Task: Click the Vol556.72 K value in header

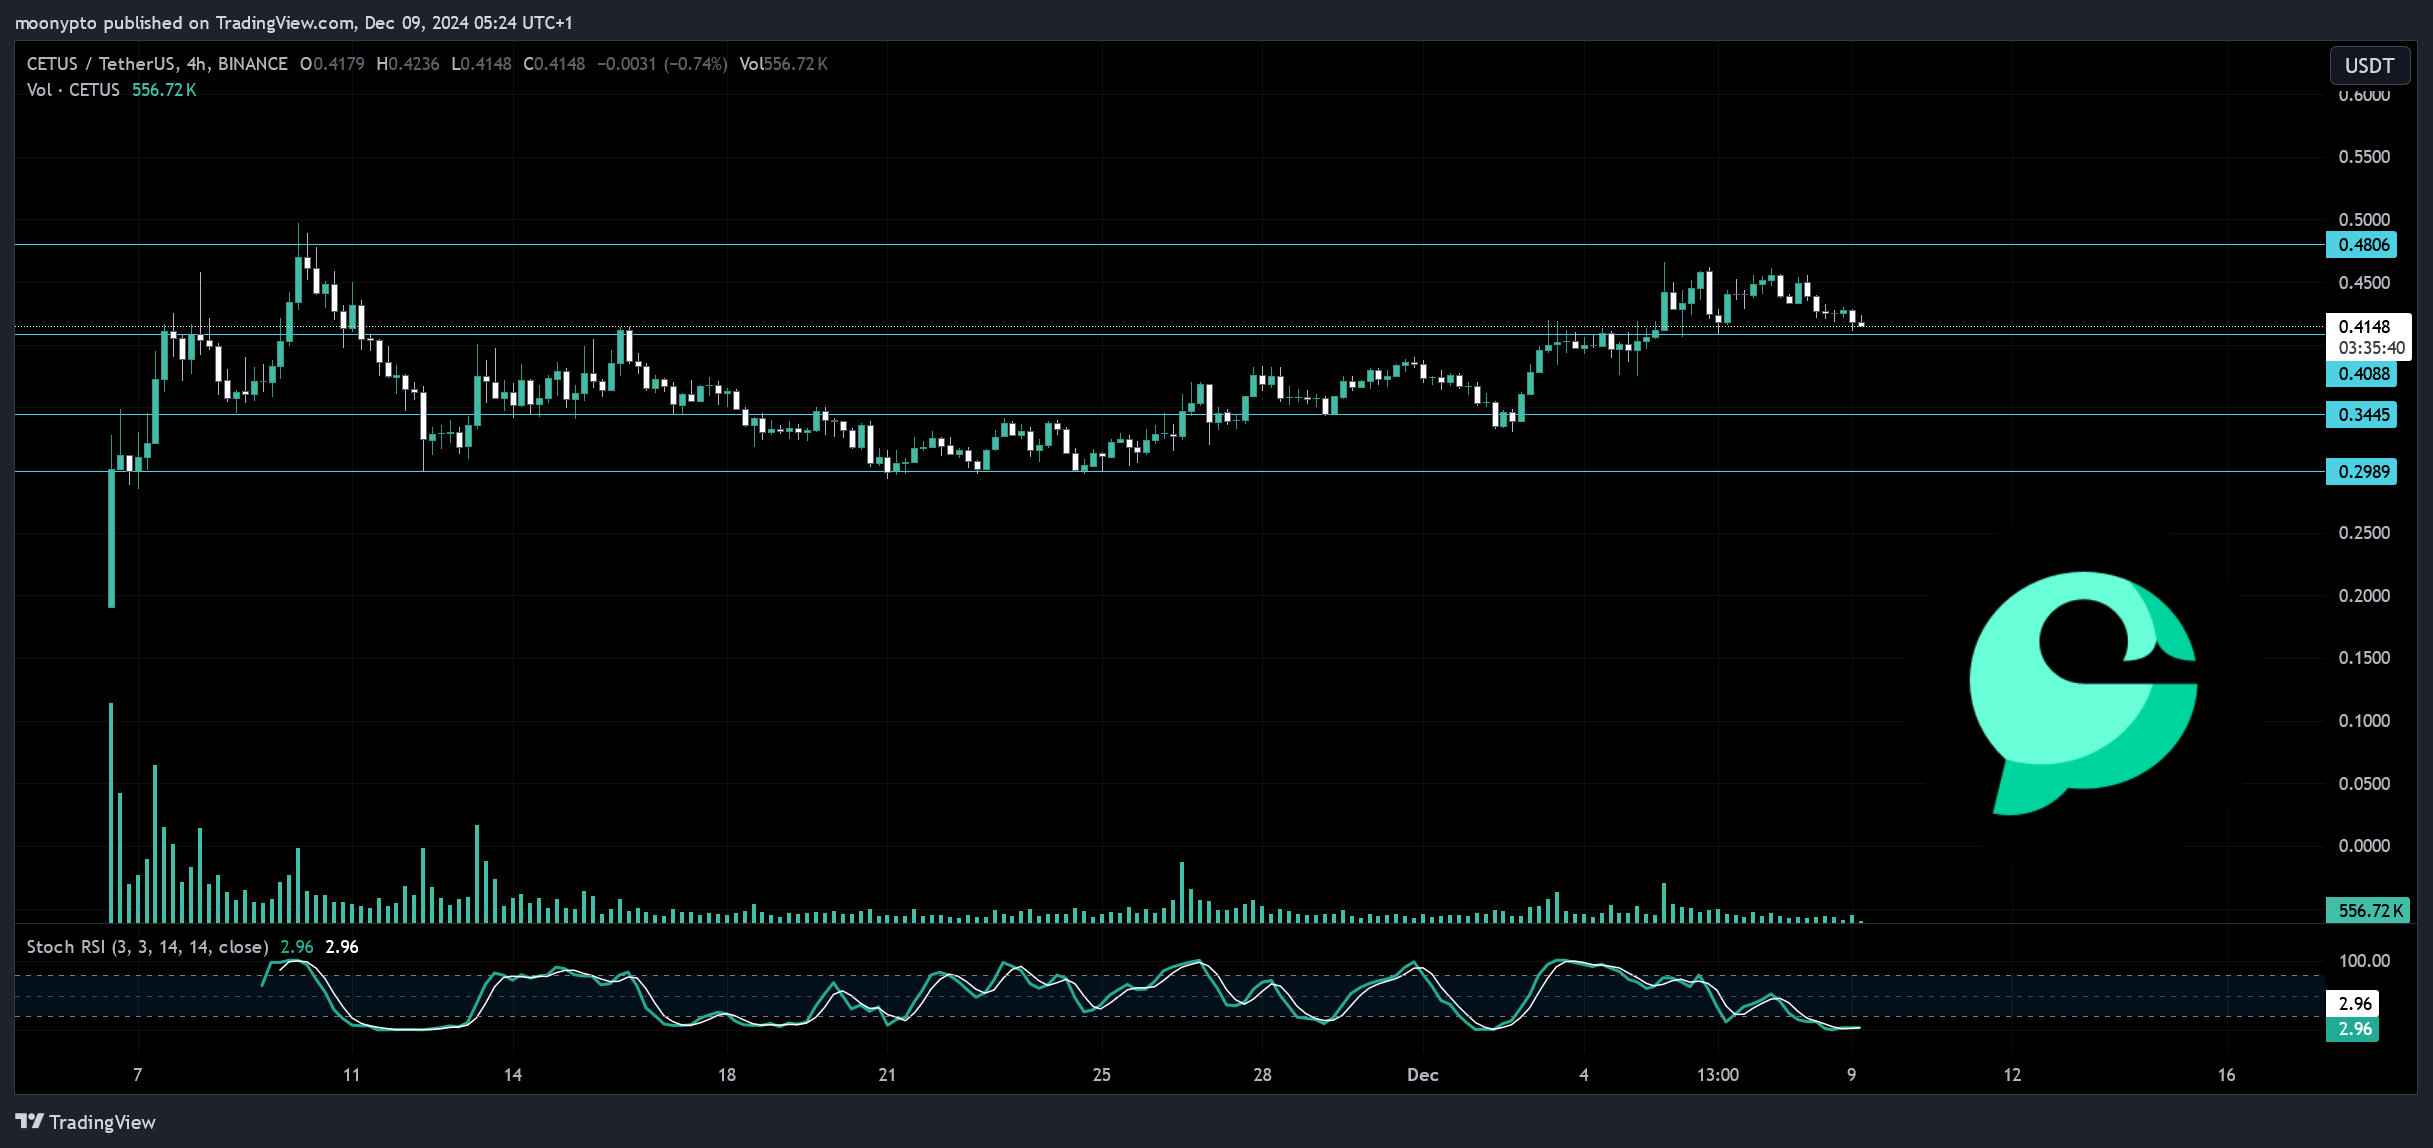Action: point(783,64)
